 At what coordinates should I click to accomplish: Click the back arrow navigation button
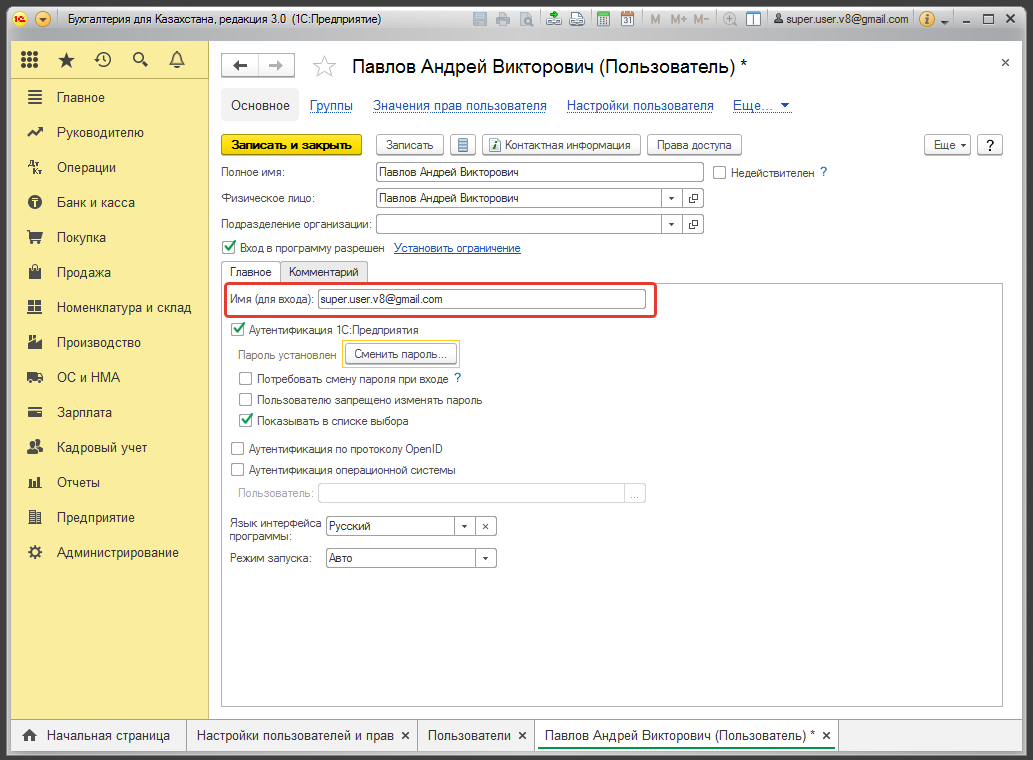tap(240, 66)
